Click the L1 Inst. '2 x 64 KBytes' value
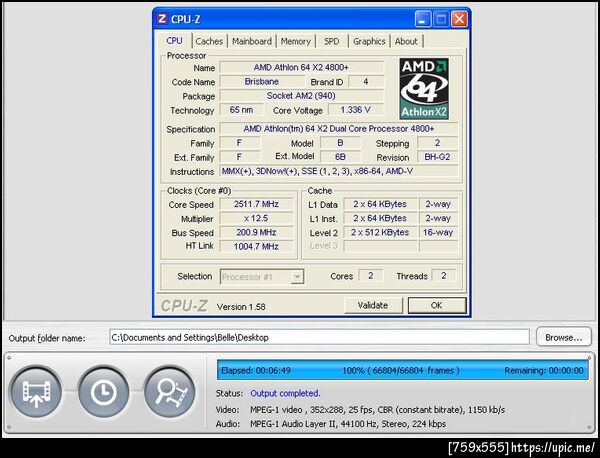The image size is (600, 458). pyautogui.click(x=380, y=218)
